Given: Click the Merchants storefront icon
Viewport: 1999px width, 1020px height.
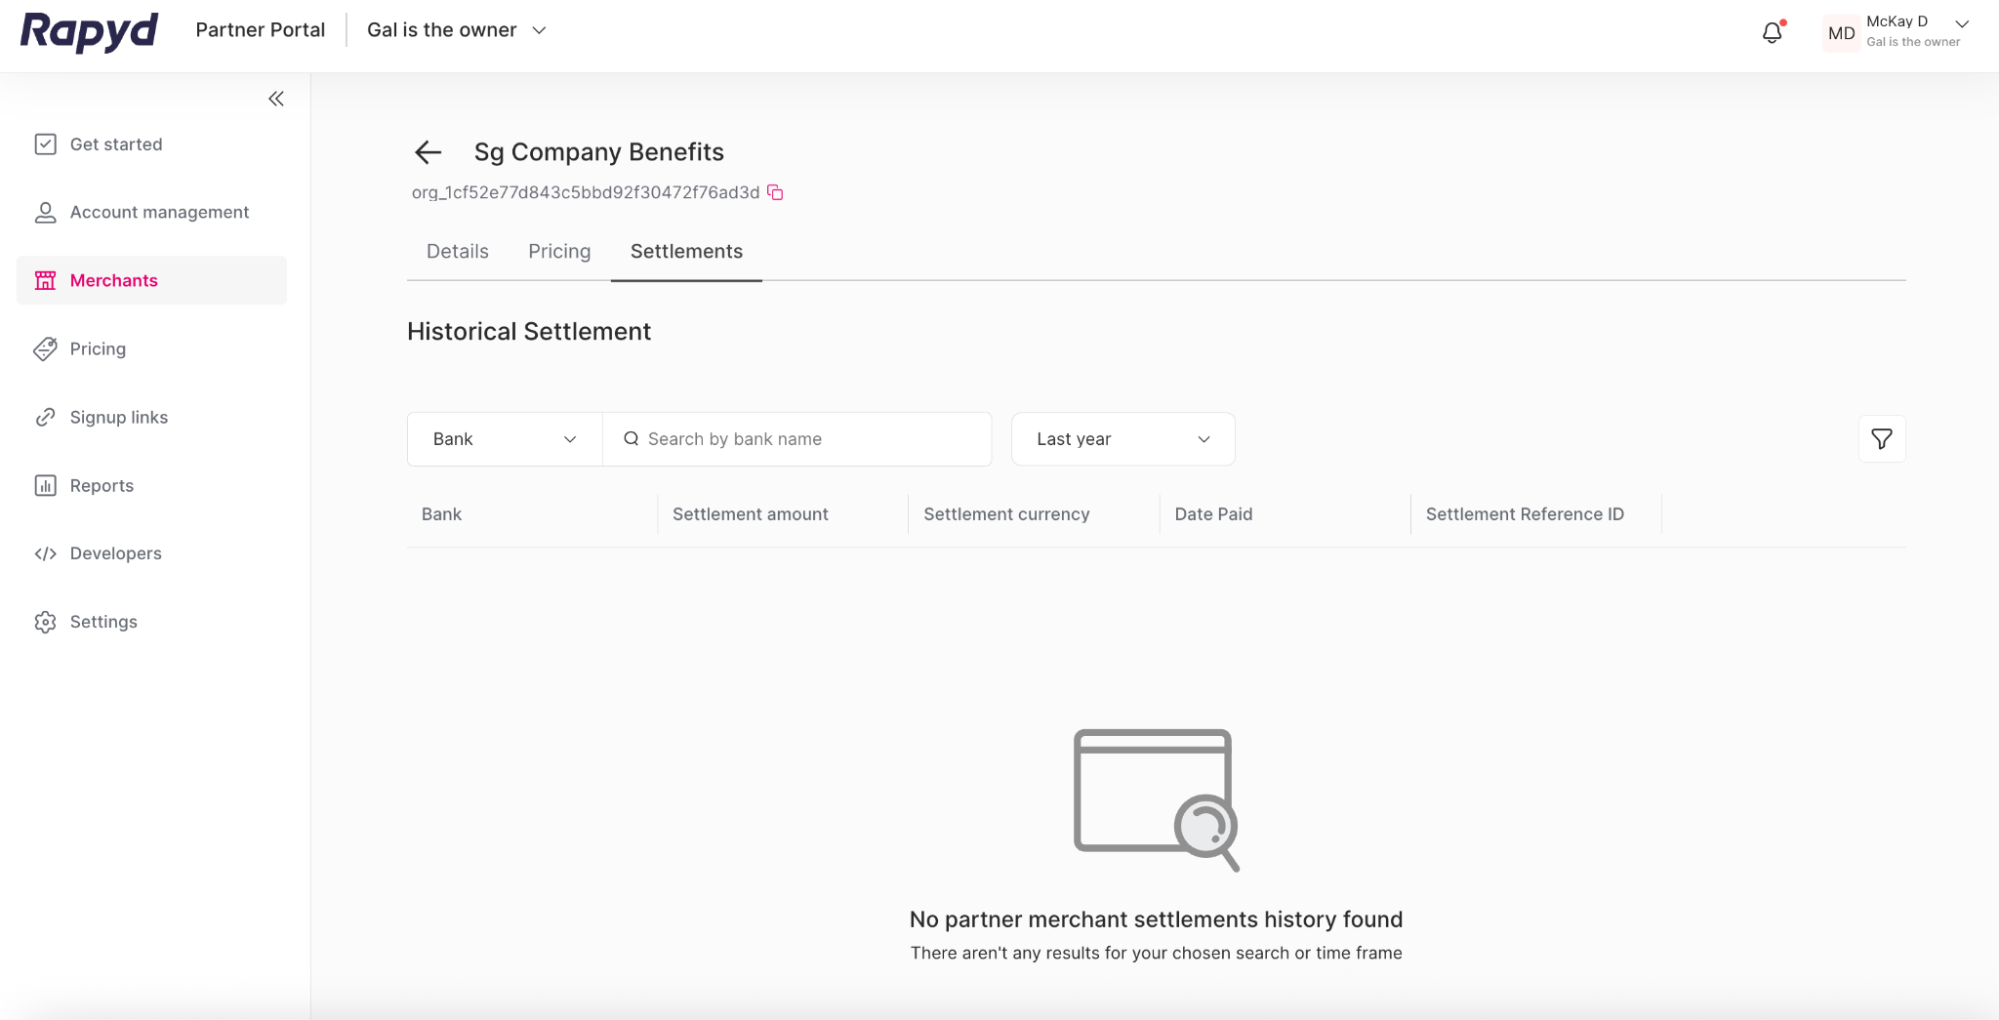Looking at the screenshot, I should (45, 280).
